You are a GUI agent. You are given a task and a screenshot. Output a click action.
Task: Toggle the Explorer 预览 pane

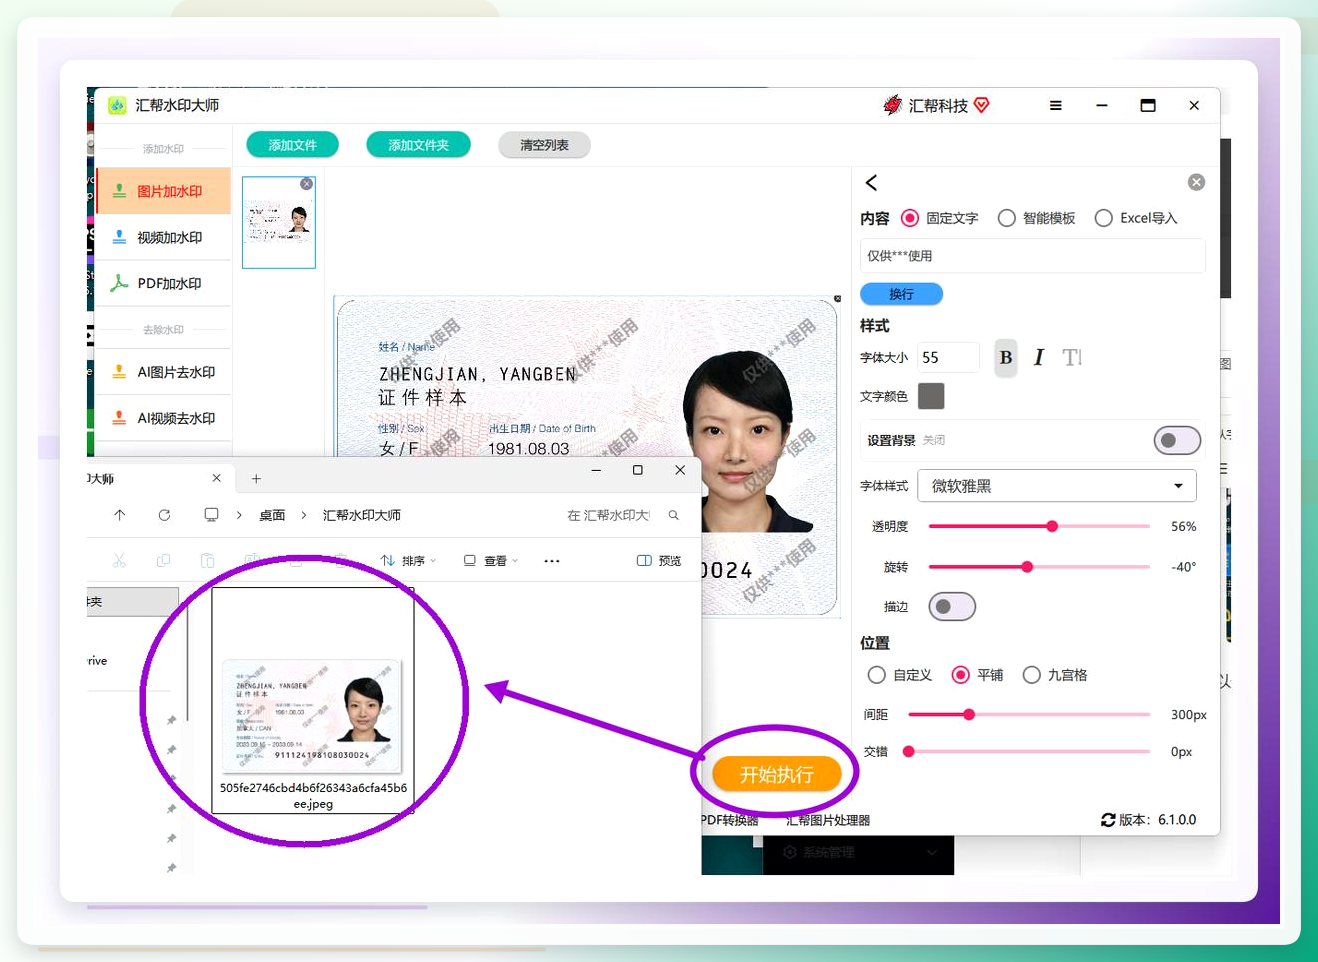point(659,561)
